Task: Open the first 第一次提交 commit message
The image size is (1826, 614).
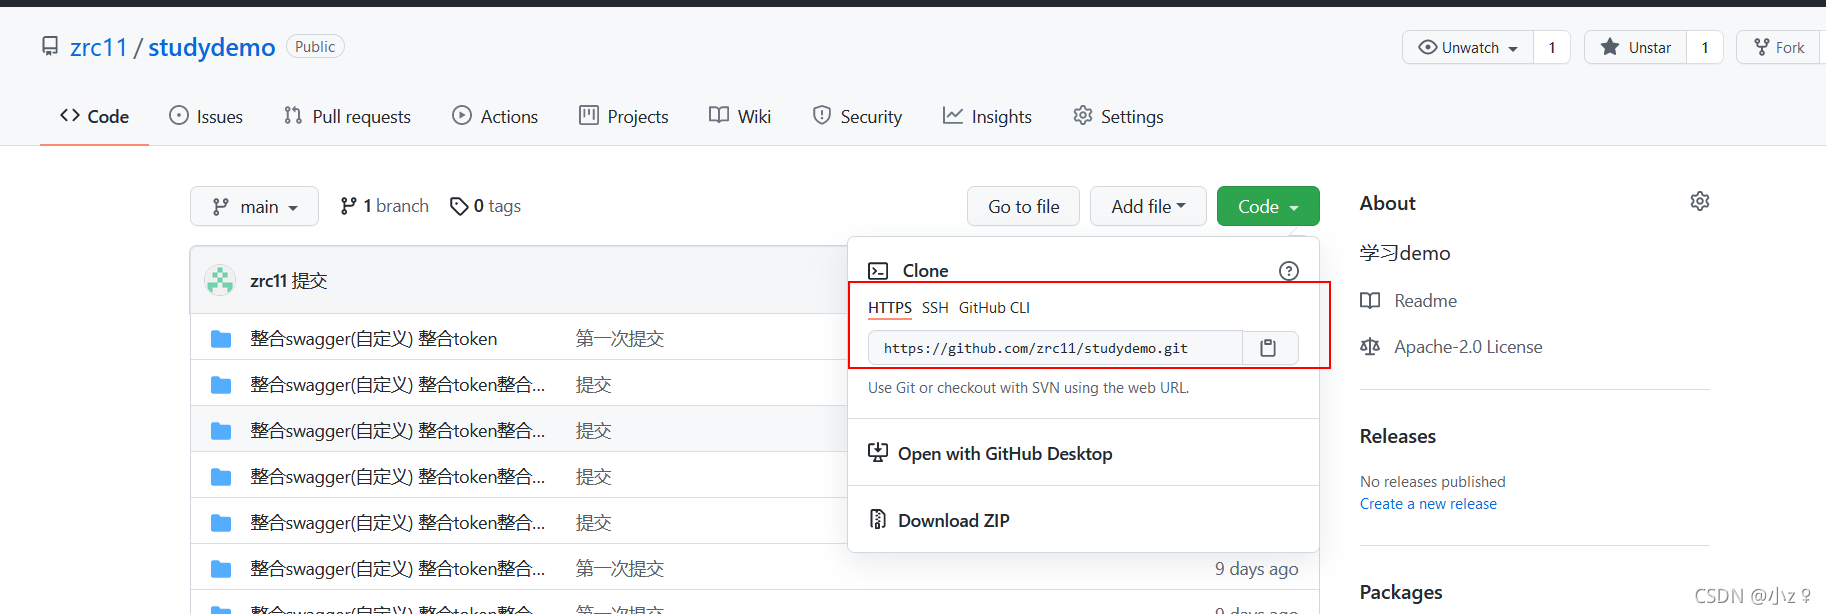Action: pos(620,339)
